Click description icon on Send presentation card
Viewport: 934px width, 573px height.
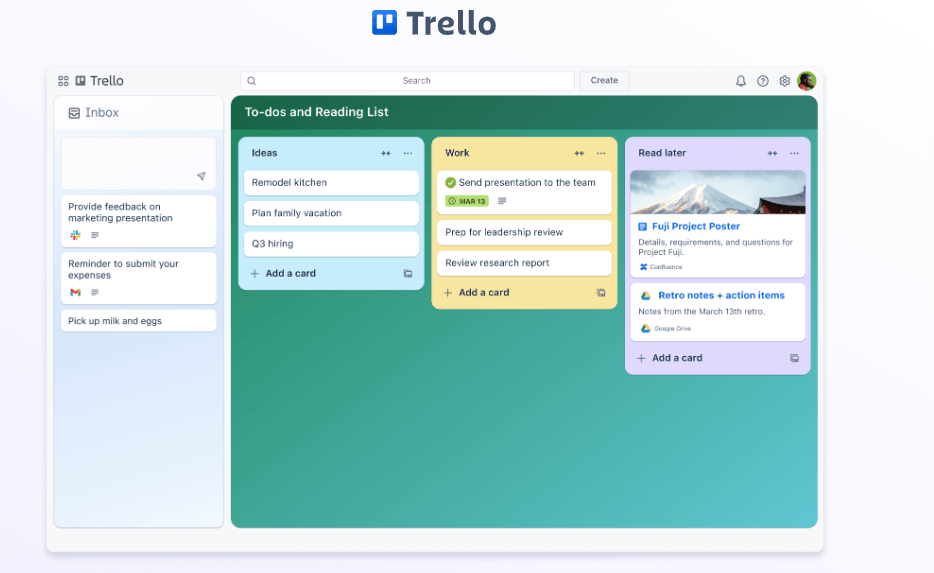click(502, 201)
